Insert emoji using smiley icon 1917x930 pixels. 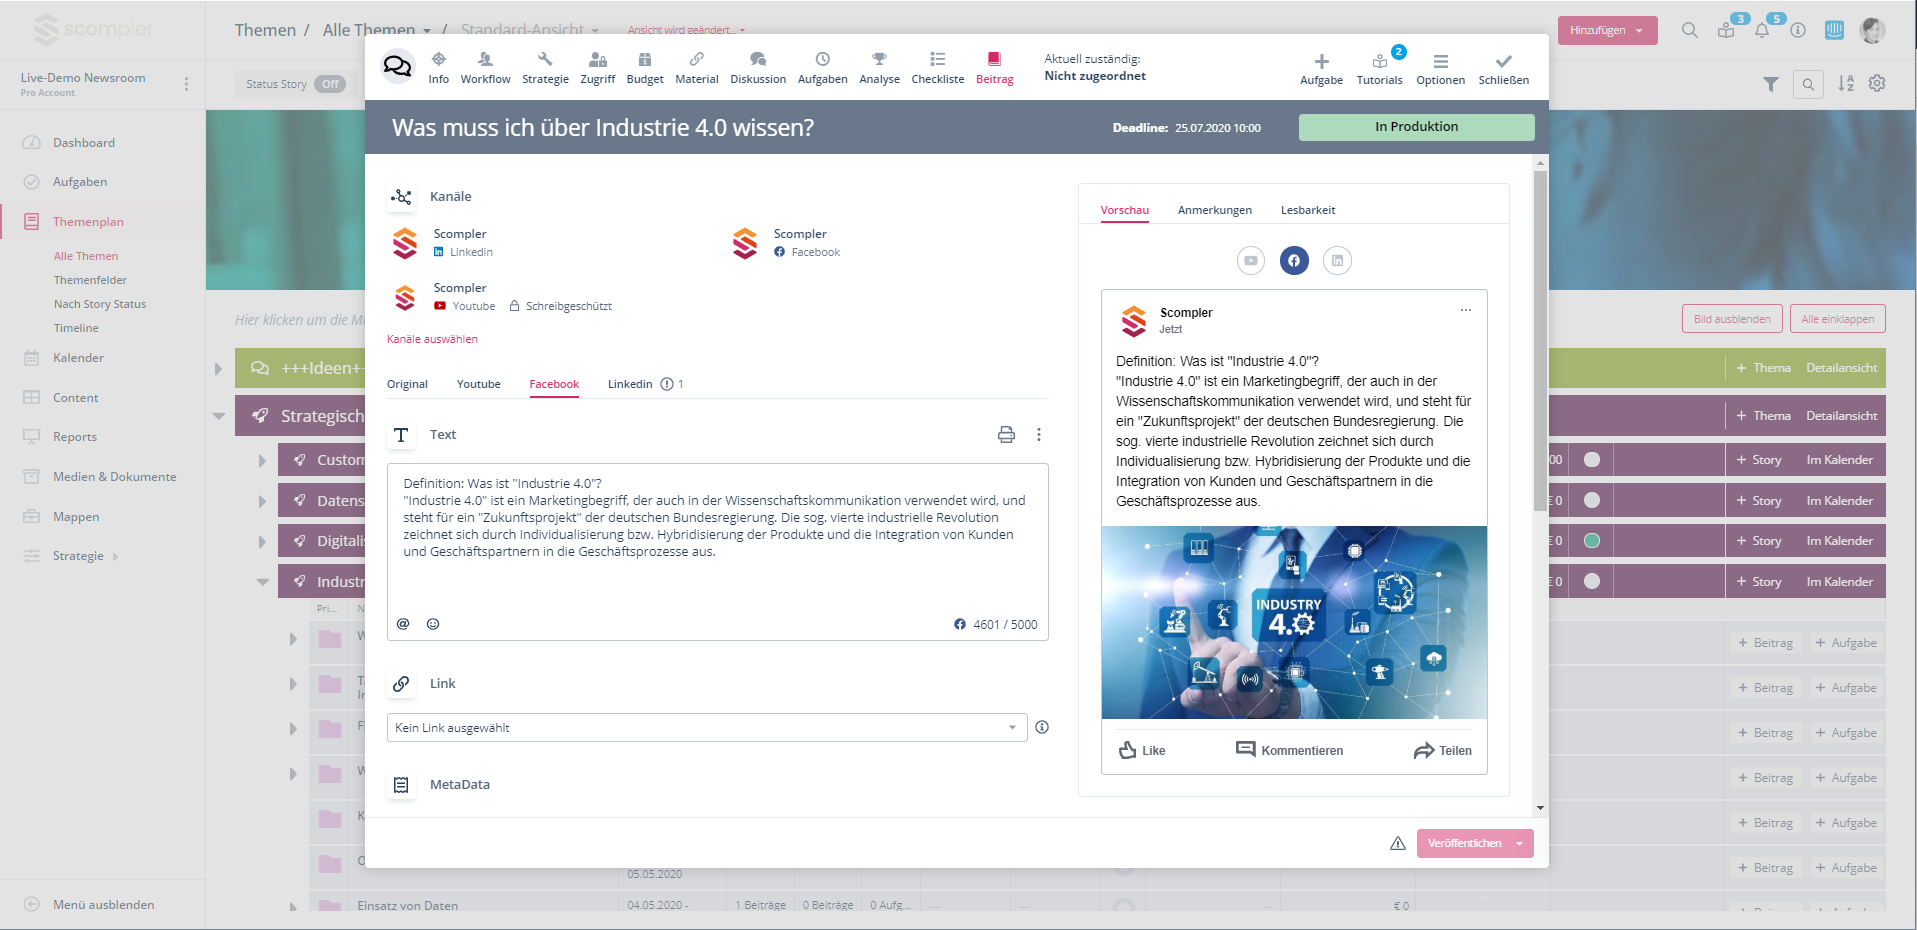433,624
